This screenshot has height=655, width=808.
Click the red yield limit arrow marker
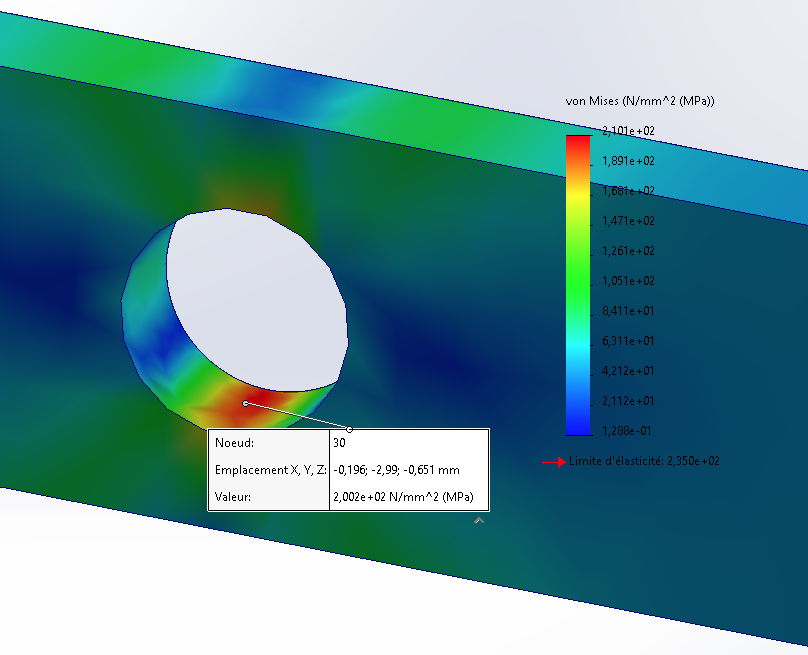coord(553,462)
